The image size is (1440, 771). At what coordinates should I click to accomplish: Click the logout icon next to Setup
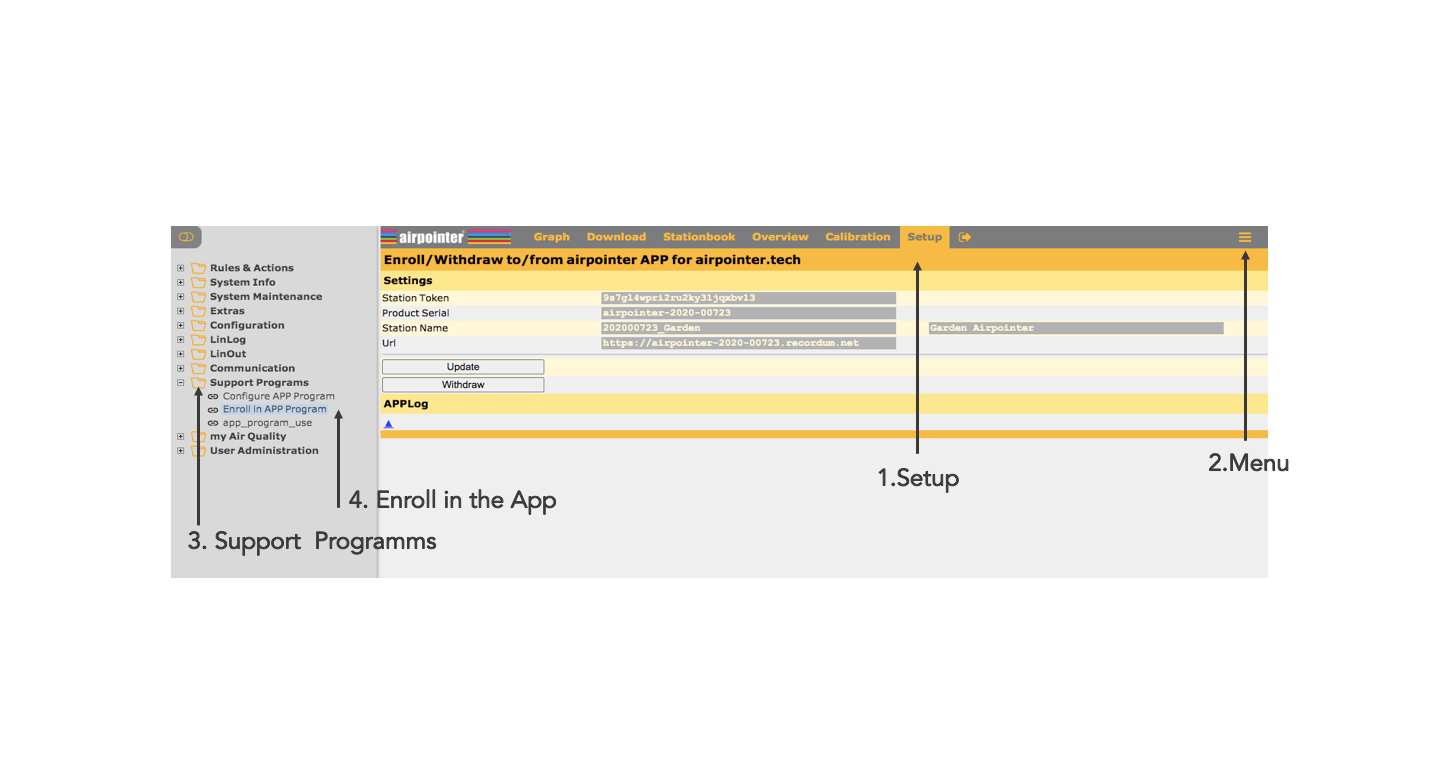pos(965,237)
